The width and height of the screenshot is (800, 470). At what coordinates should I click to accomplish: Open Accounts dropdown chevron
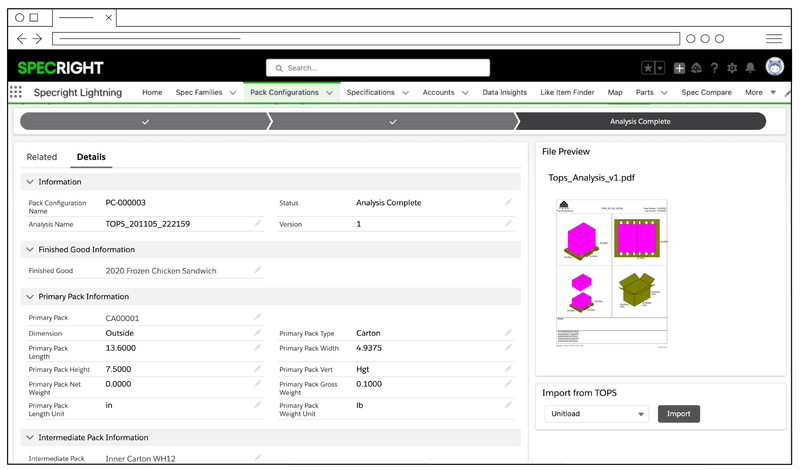pos(465,93)
